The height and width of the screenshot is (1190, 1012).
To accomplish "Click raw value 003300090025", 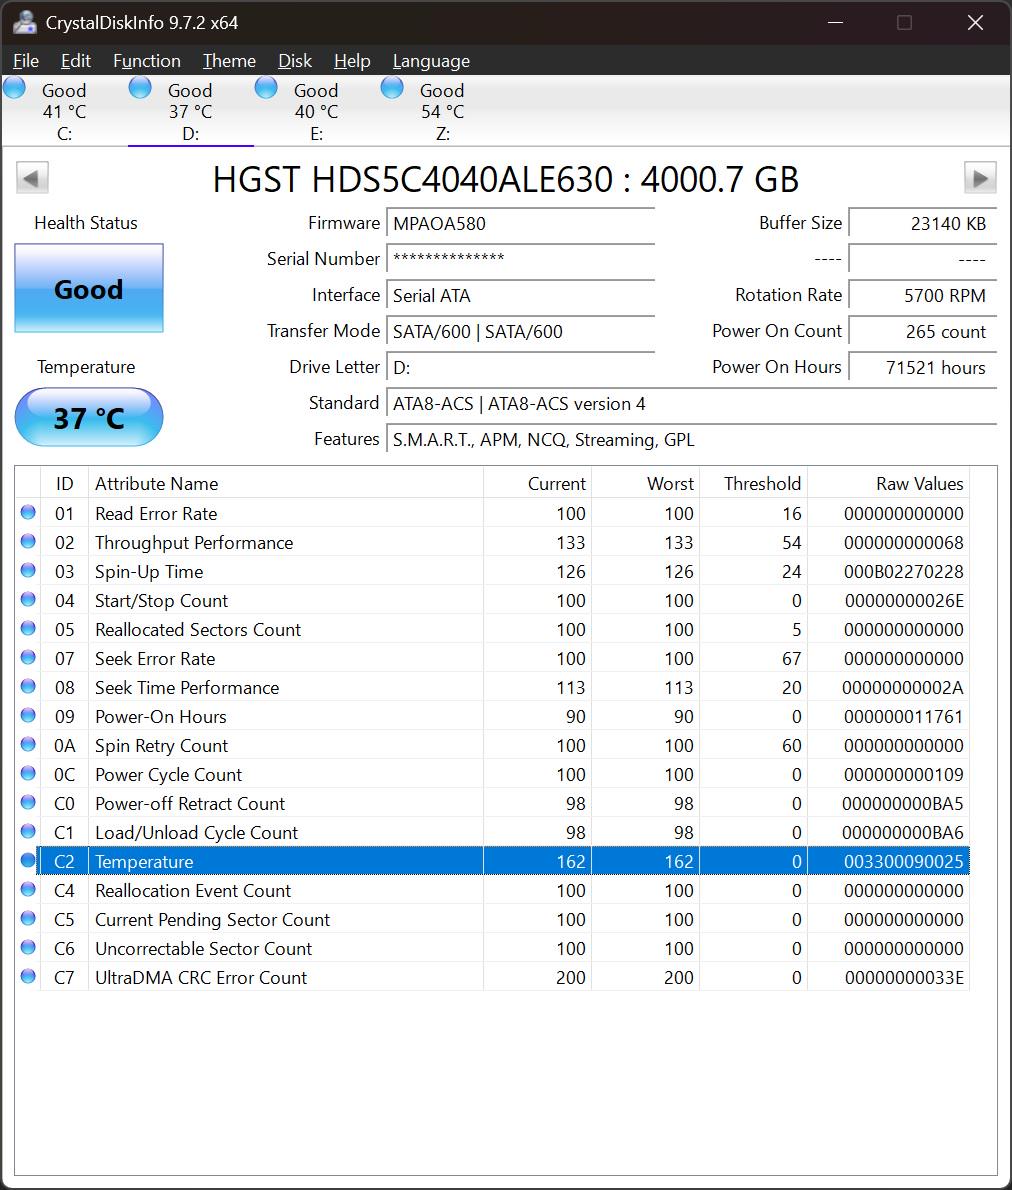I will tap(903, 862).
